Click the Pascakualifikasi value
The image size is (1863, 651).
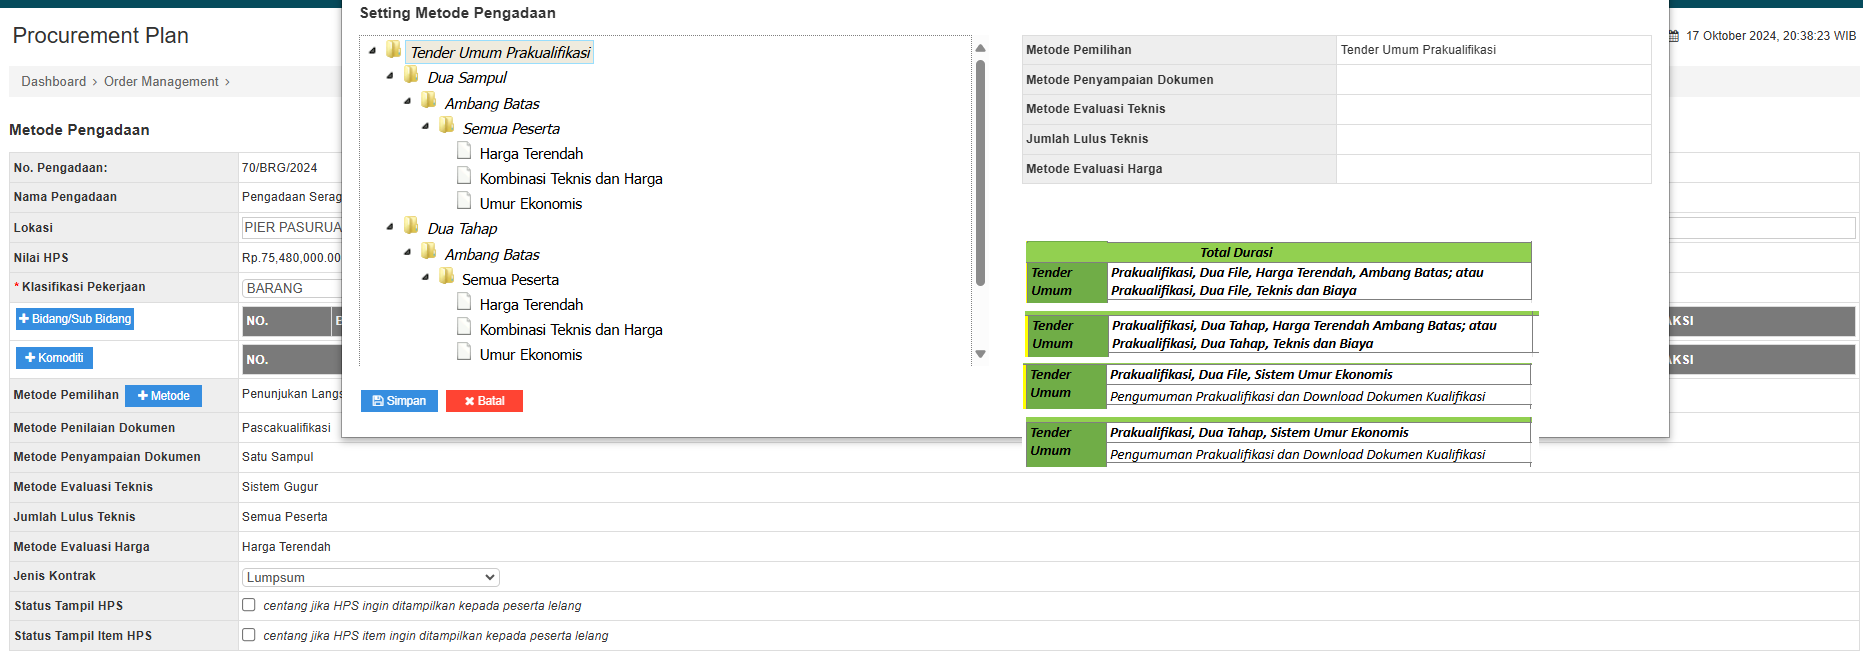click(x=286, y=428)
